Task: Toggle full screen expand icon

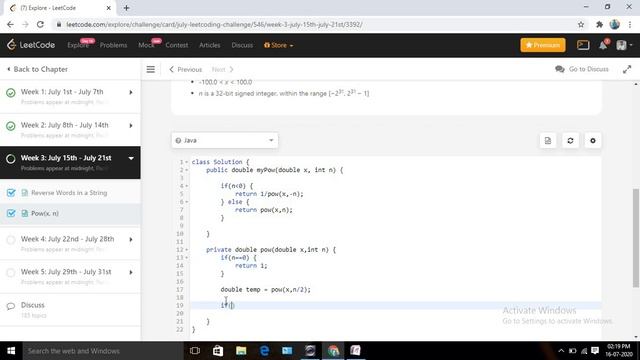Action: [x=627, y=69]
